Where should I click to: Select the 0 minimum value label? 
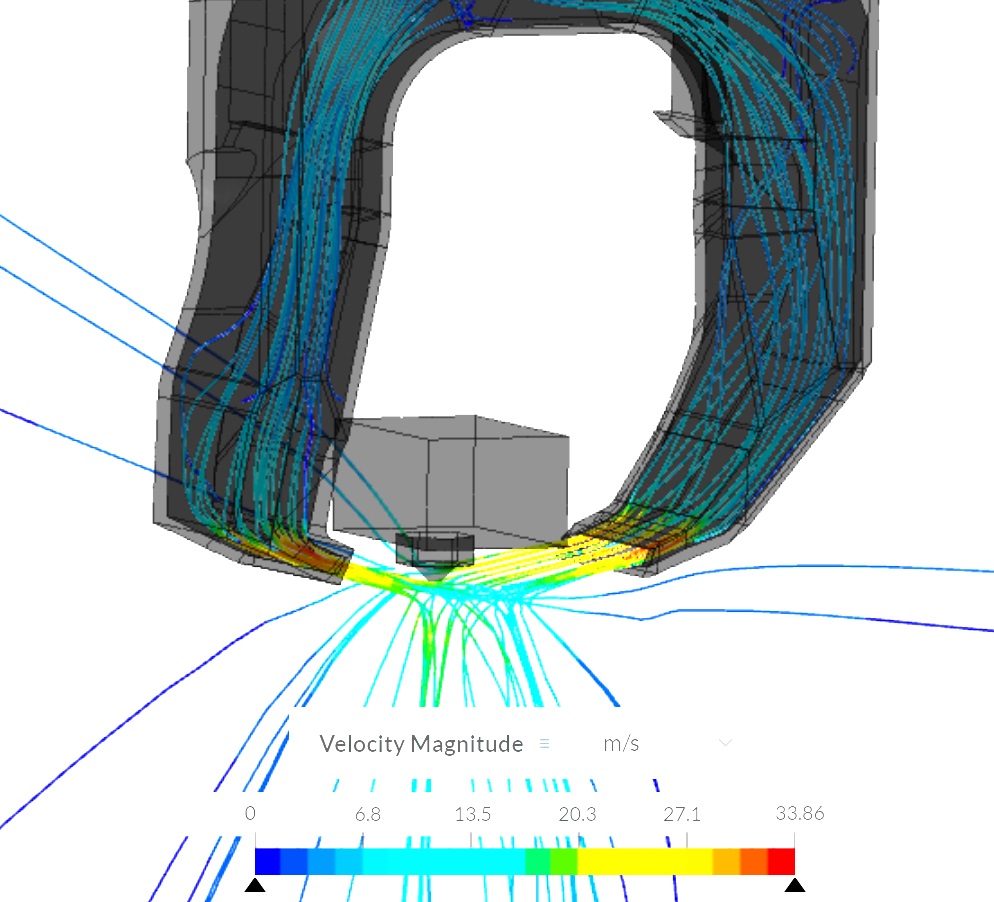[x=250, y=814]
